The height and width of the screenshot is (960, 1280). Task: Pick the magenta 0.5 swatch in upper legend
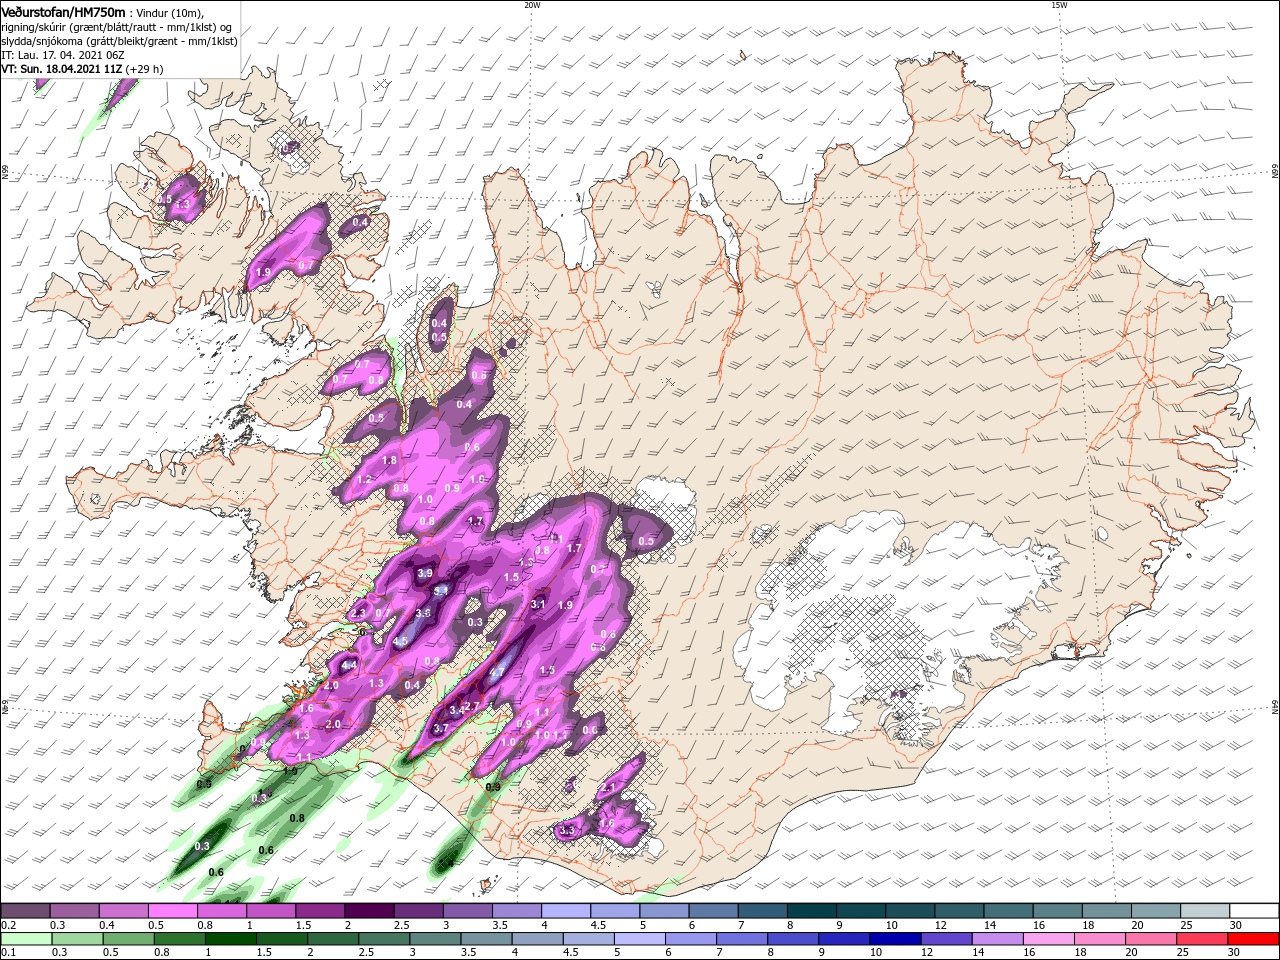tap(172, 911)
